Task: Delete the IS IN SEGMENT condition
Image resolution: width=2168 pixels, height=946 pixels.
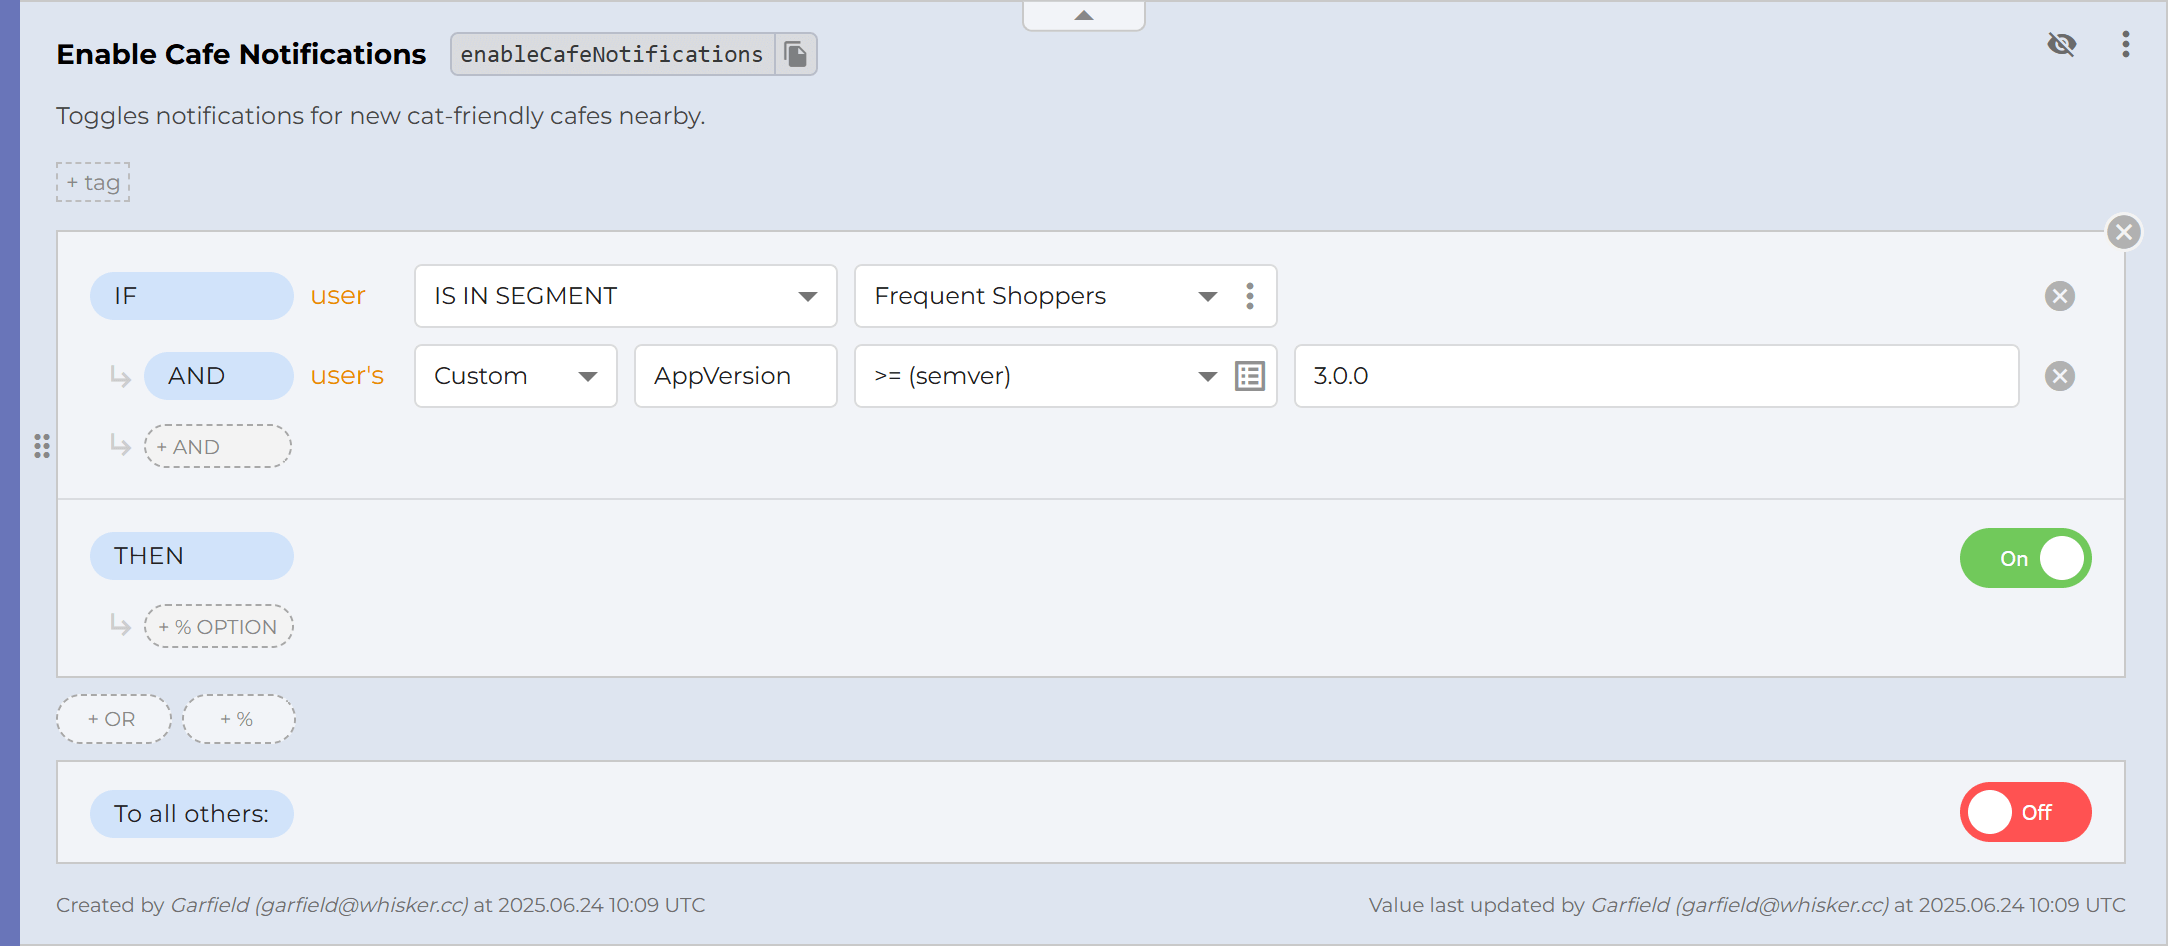Action: [x=2059, y=296]
